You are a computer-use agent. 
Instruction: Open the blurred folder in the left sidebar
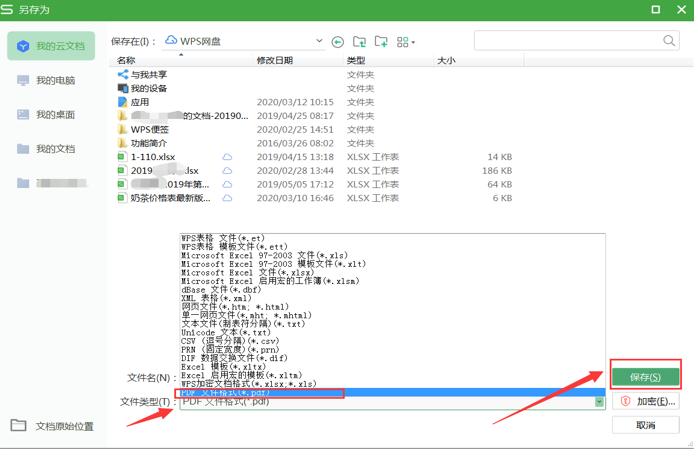52,183
